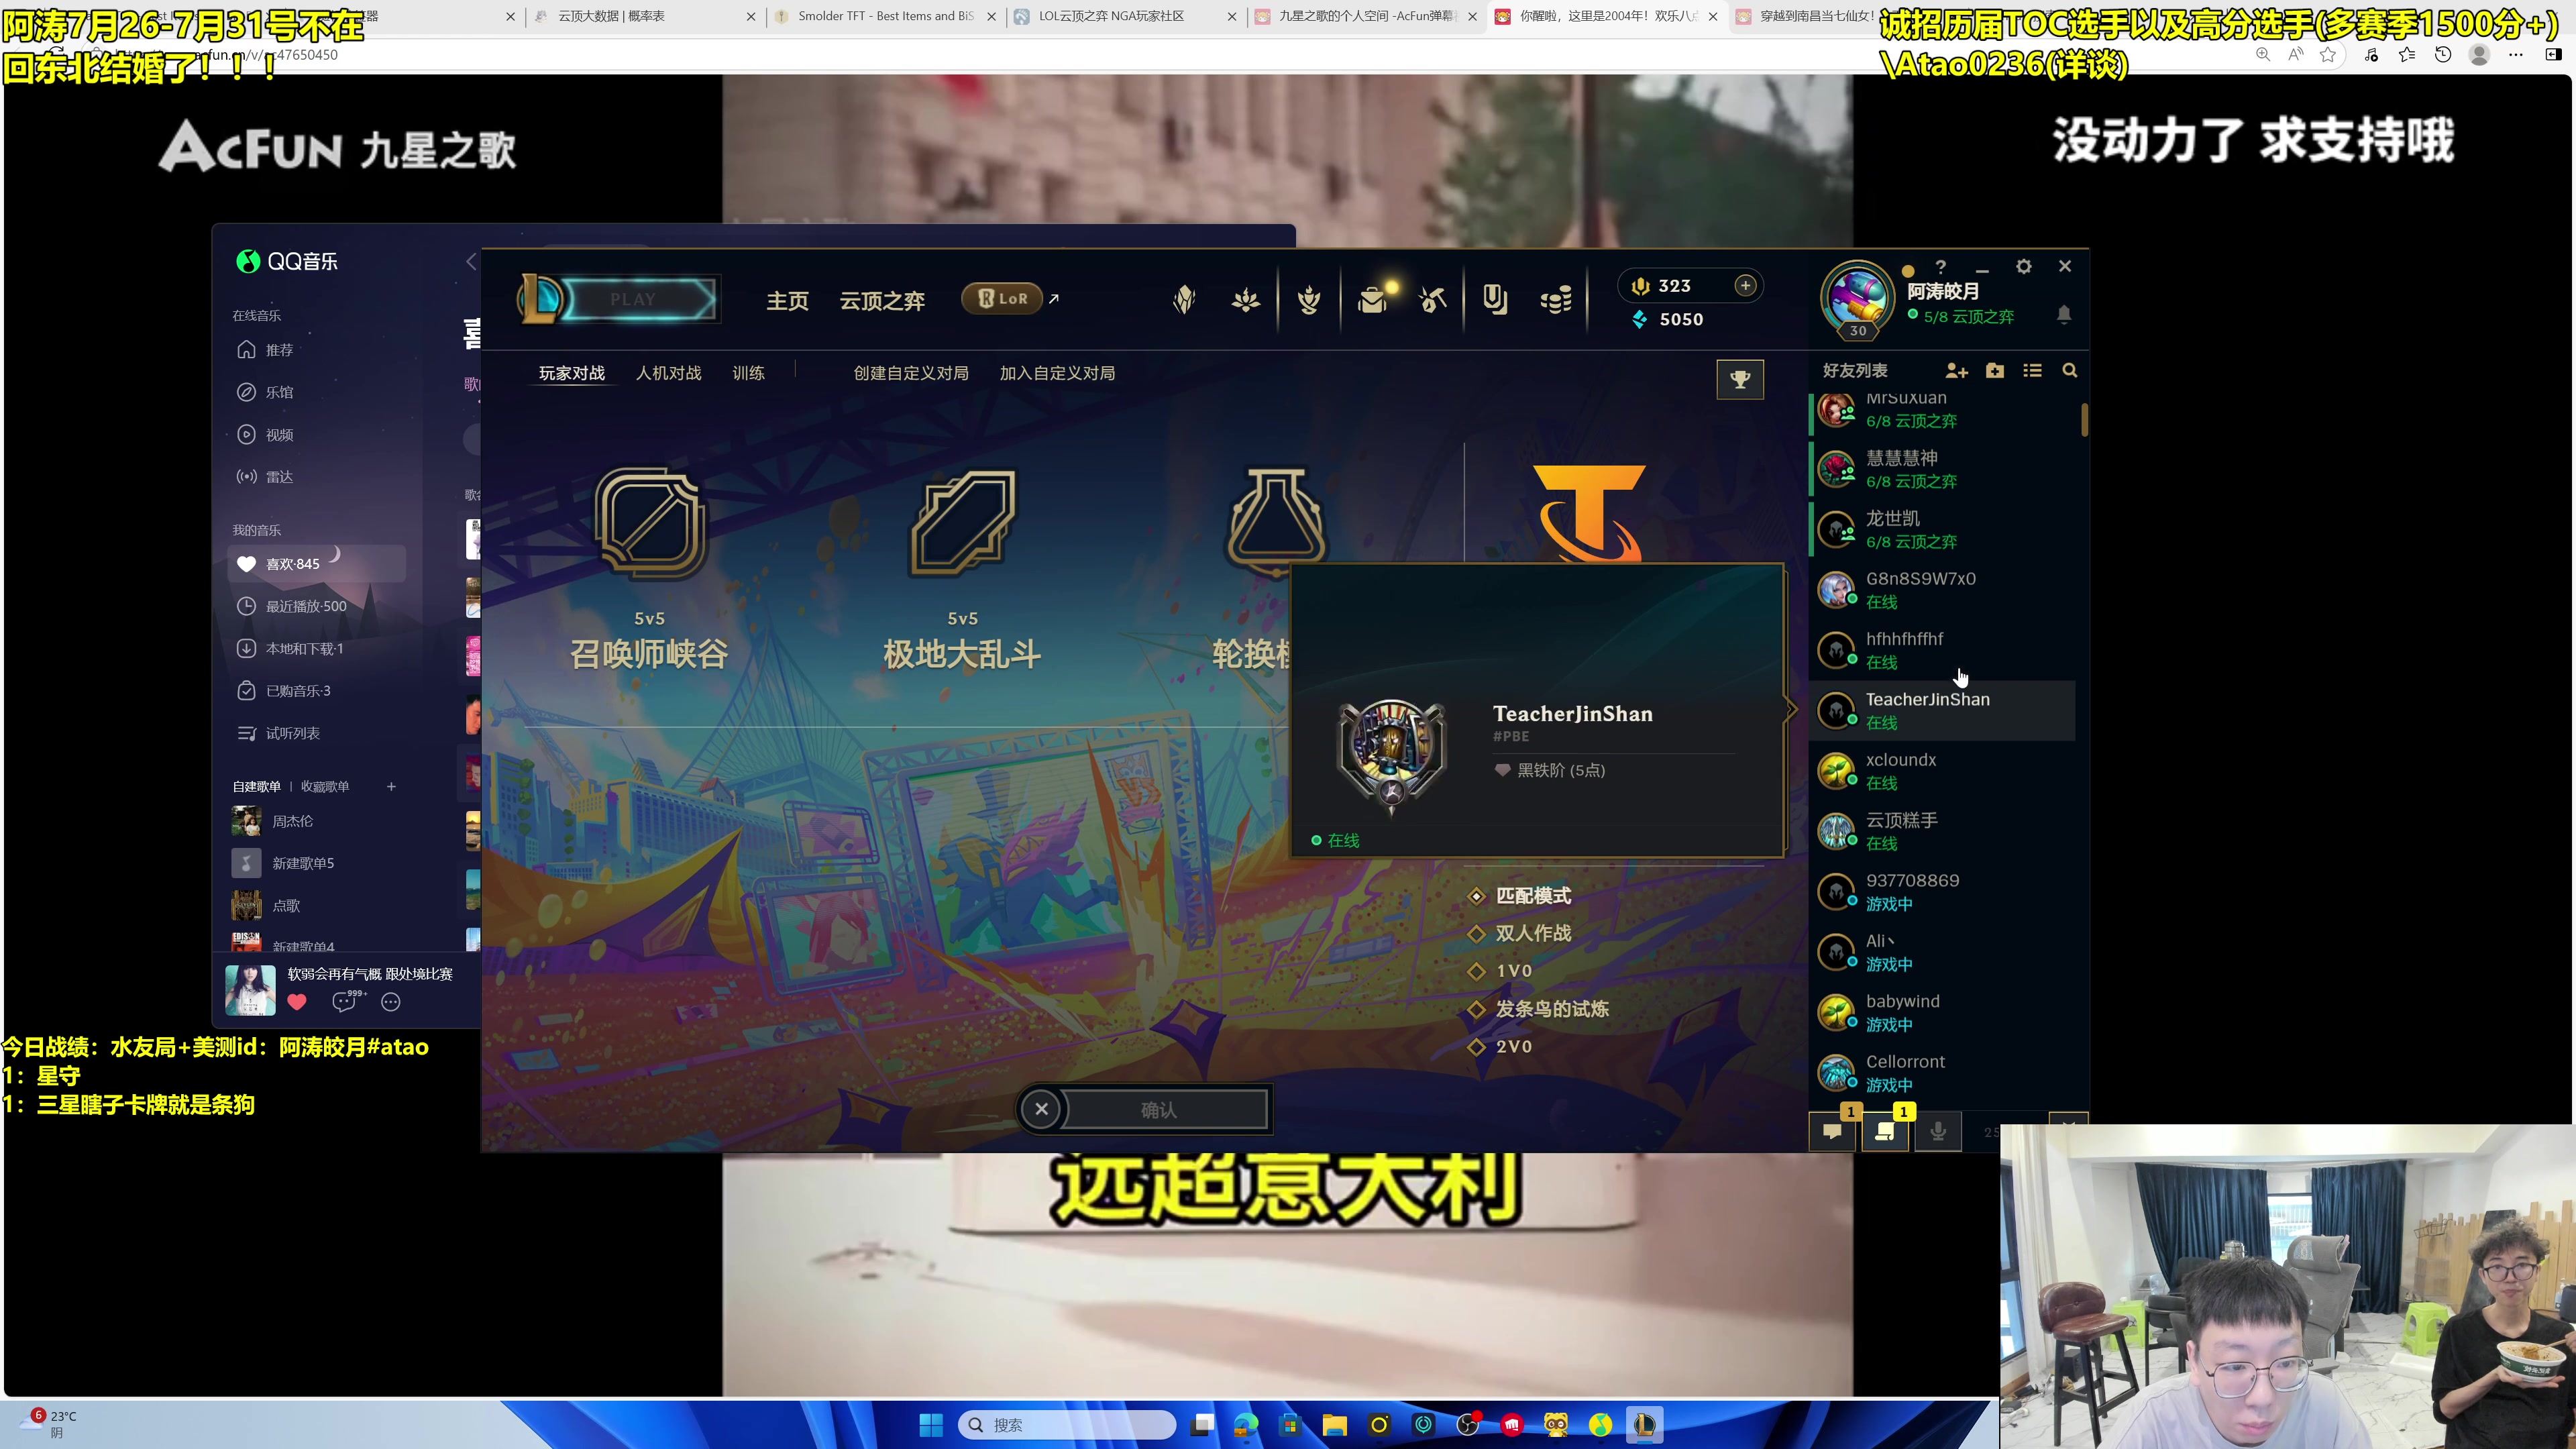
Task: Open File Explorer from the taskbar
Action: [x=1335, y=1425]
